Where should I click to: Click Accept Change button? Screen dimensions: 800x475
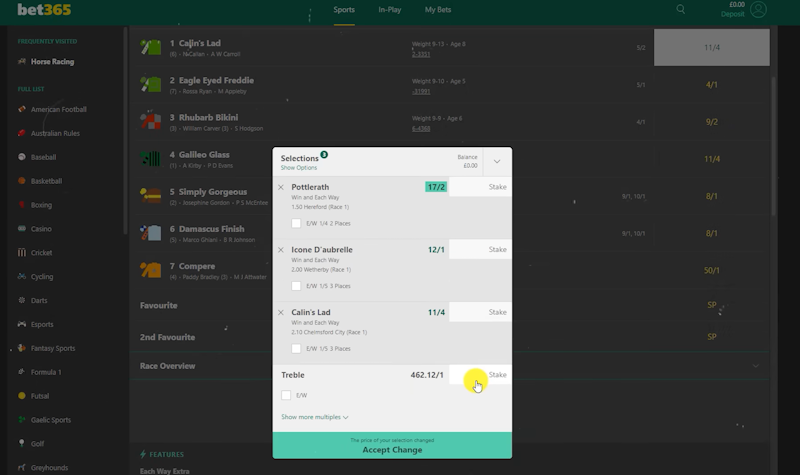click(392, 445)
